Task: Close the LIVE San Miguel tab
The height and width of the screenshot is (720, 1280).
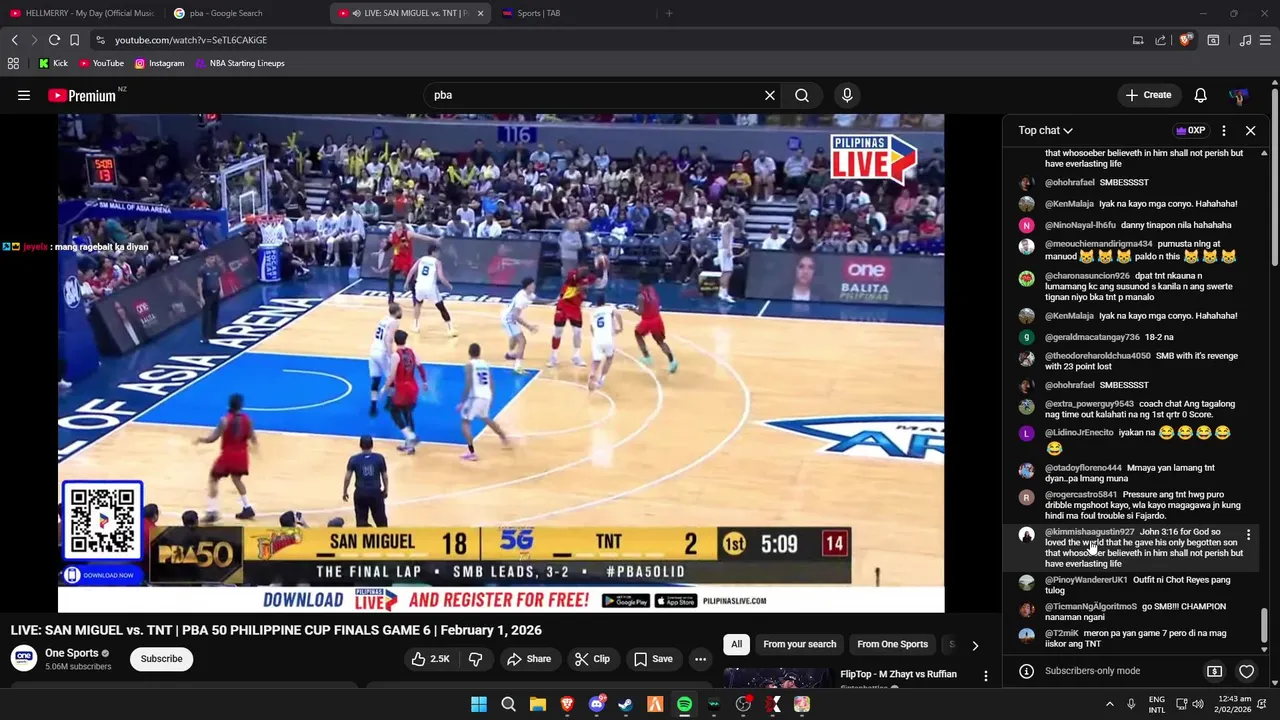Action: pos(480,13)
